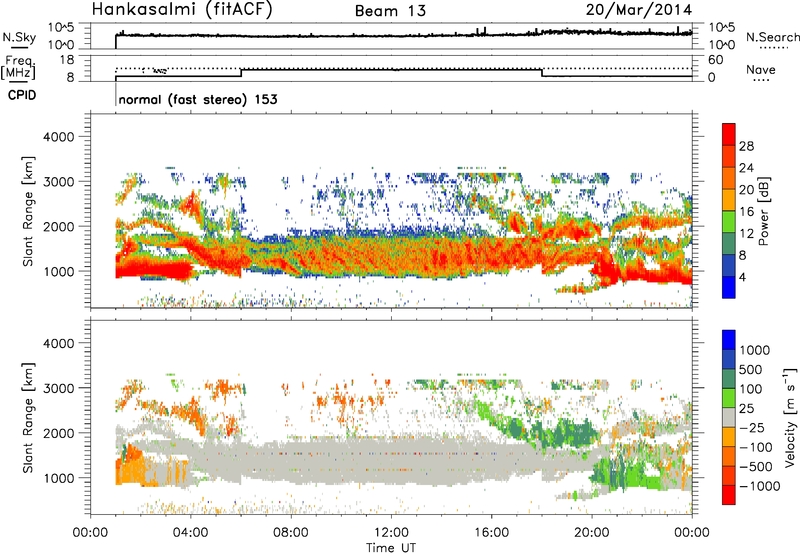Click the 100 label on velocity colorbar

(751, 389)
